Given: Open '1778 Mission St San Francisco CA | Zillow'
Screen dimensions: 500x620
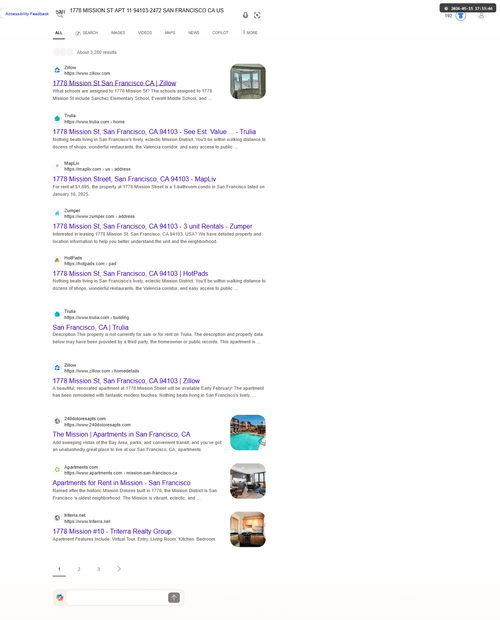Looking at the screenshot, I should click(x=114, y=83).
